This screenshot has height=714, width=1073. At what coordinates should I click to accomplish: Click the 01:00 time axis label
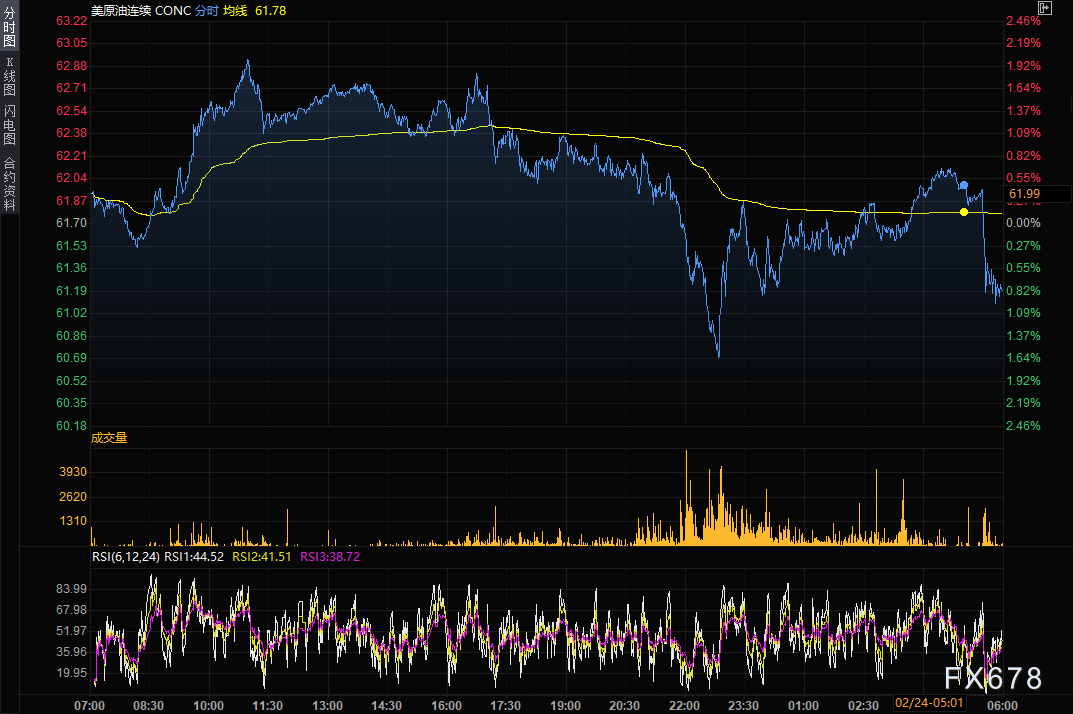click(x=803, y=706)
